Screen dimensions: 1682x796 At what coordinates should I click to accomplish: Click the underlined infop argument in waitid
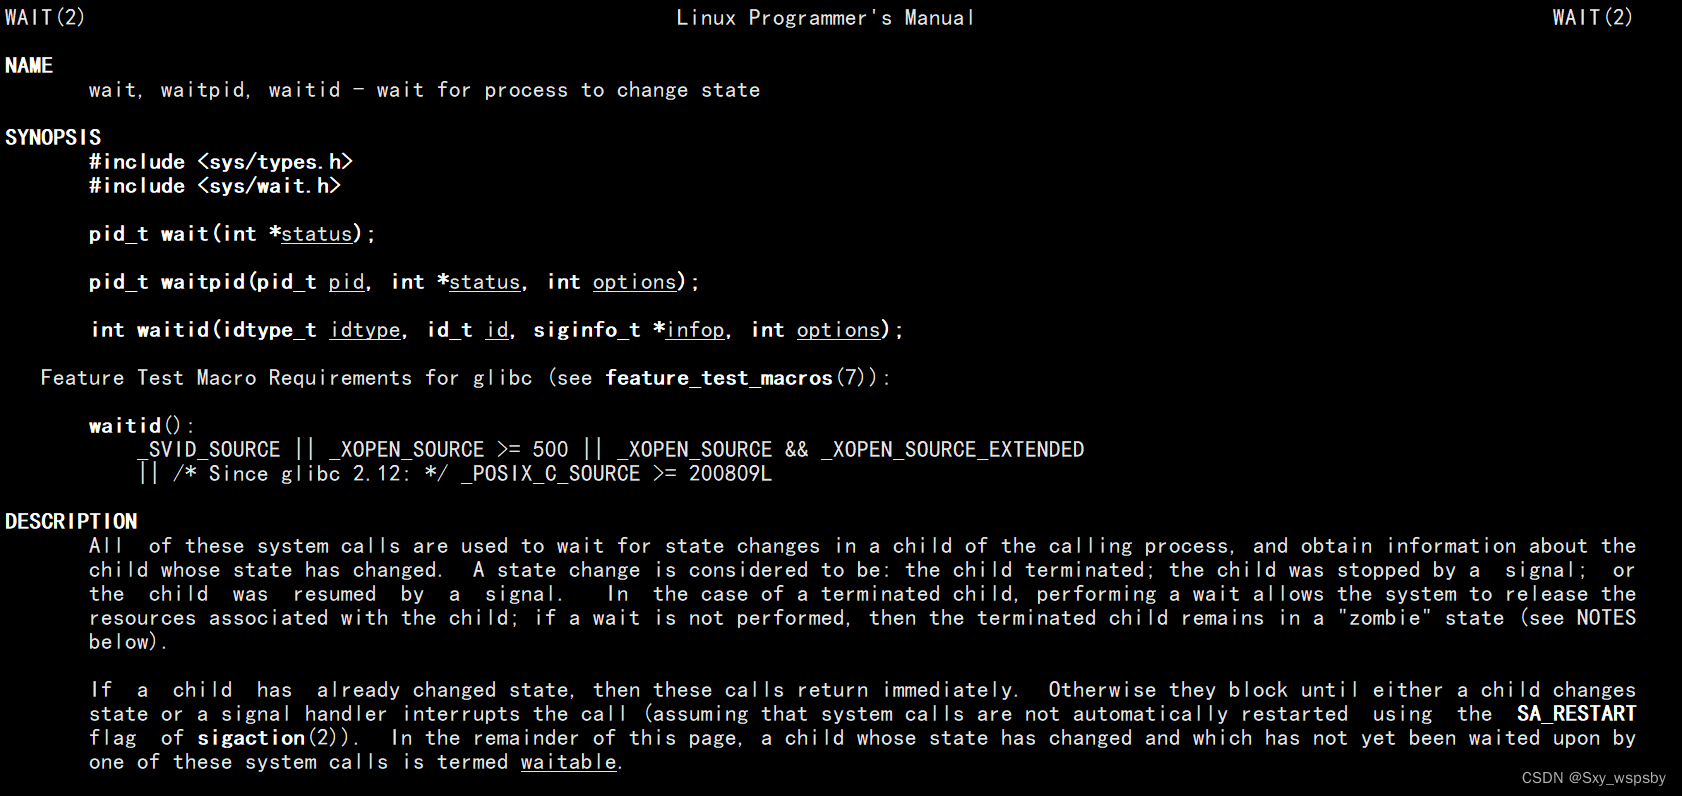pyautogui.click(x=695, y=330)
